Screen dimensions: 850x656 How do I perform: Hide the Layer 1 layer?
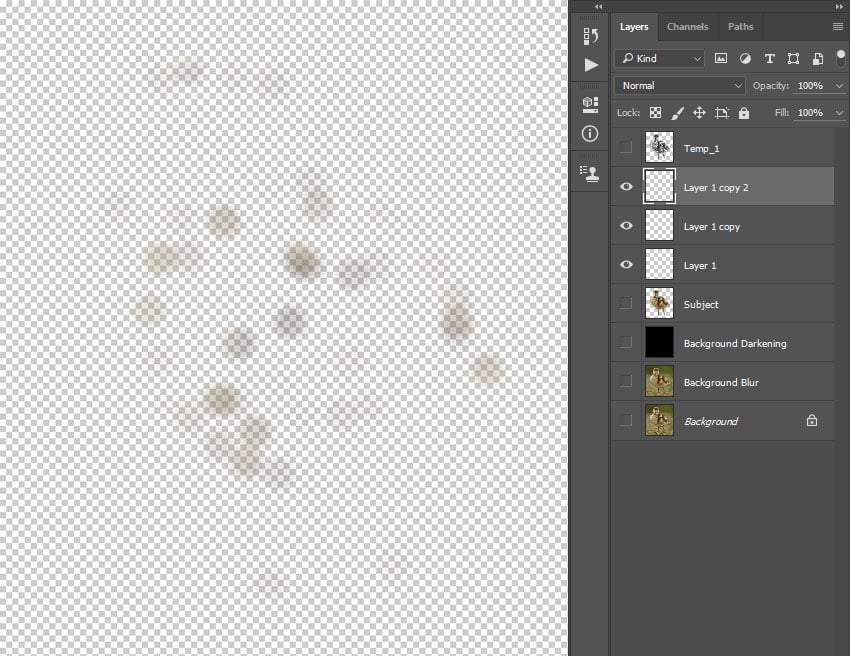pyautogui.click(x=626, y=264)
